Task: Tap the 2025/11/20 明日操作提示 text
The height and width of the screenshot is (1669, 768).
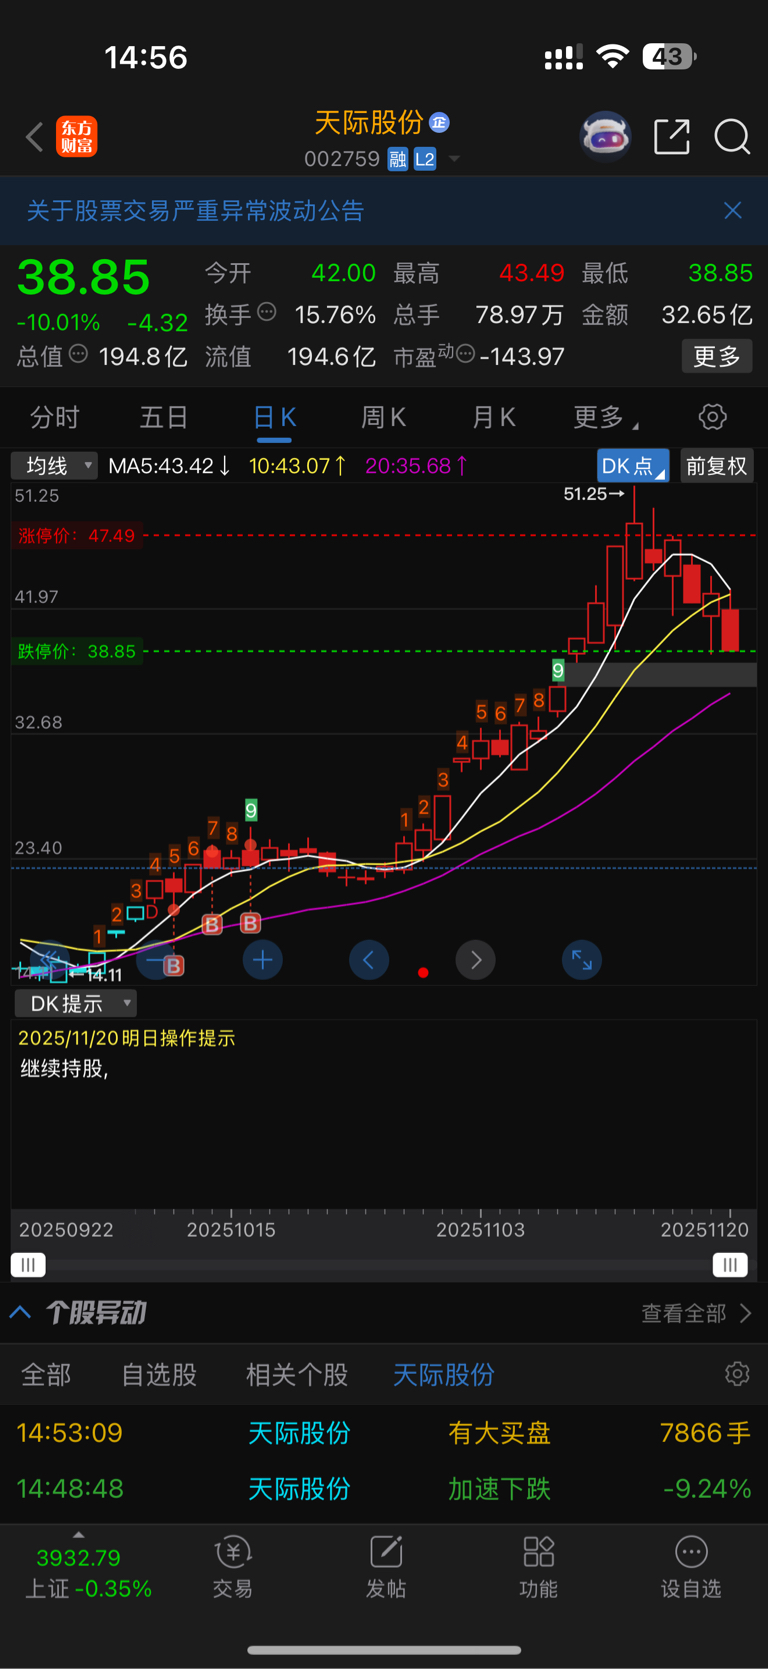Action: click(x=127, y=1038)
